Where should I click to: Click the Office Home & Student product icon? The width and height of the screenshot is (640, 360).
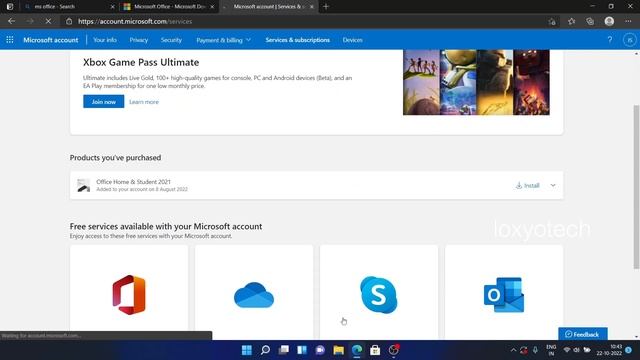point(84,185)
